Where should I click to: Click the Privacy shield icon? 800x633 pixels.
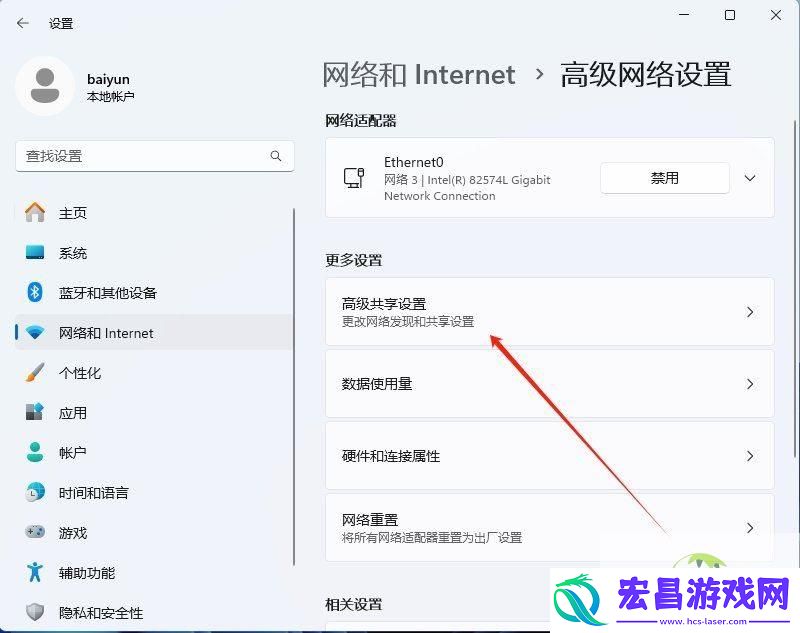click(x=35, y=612)
